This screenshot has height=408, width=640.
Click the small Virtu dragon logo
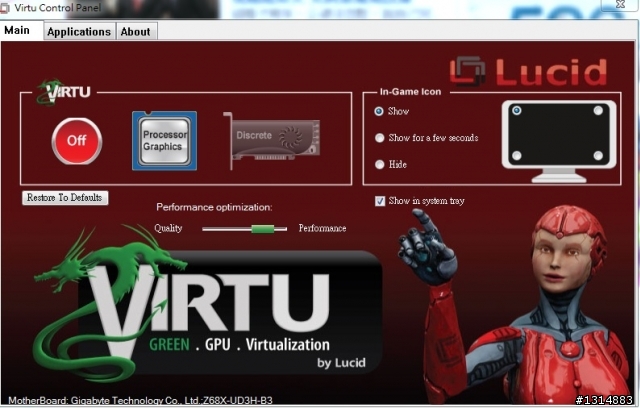pyautogui.click(x=64, y=92)
